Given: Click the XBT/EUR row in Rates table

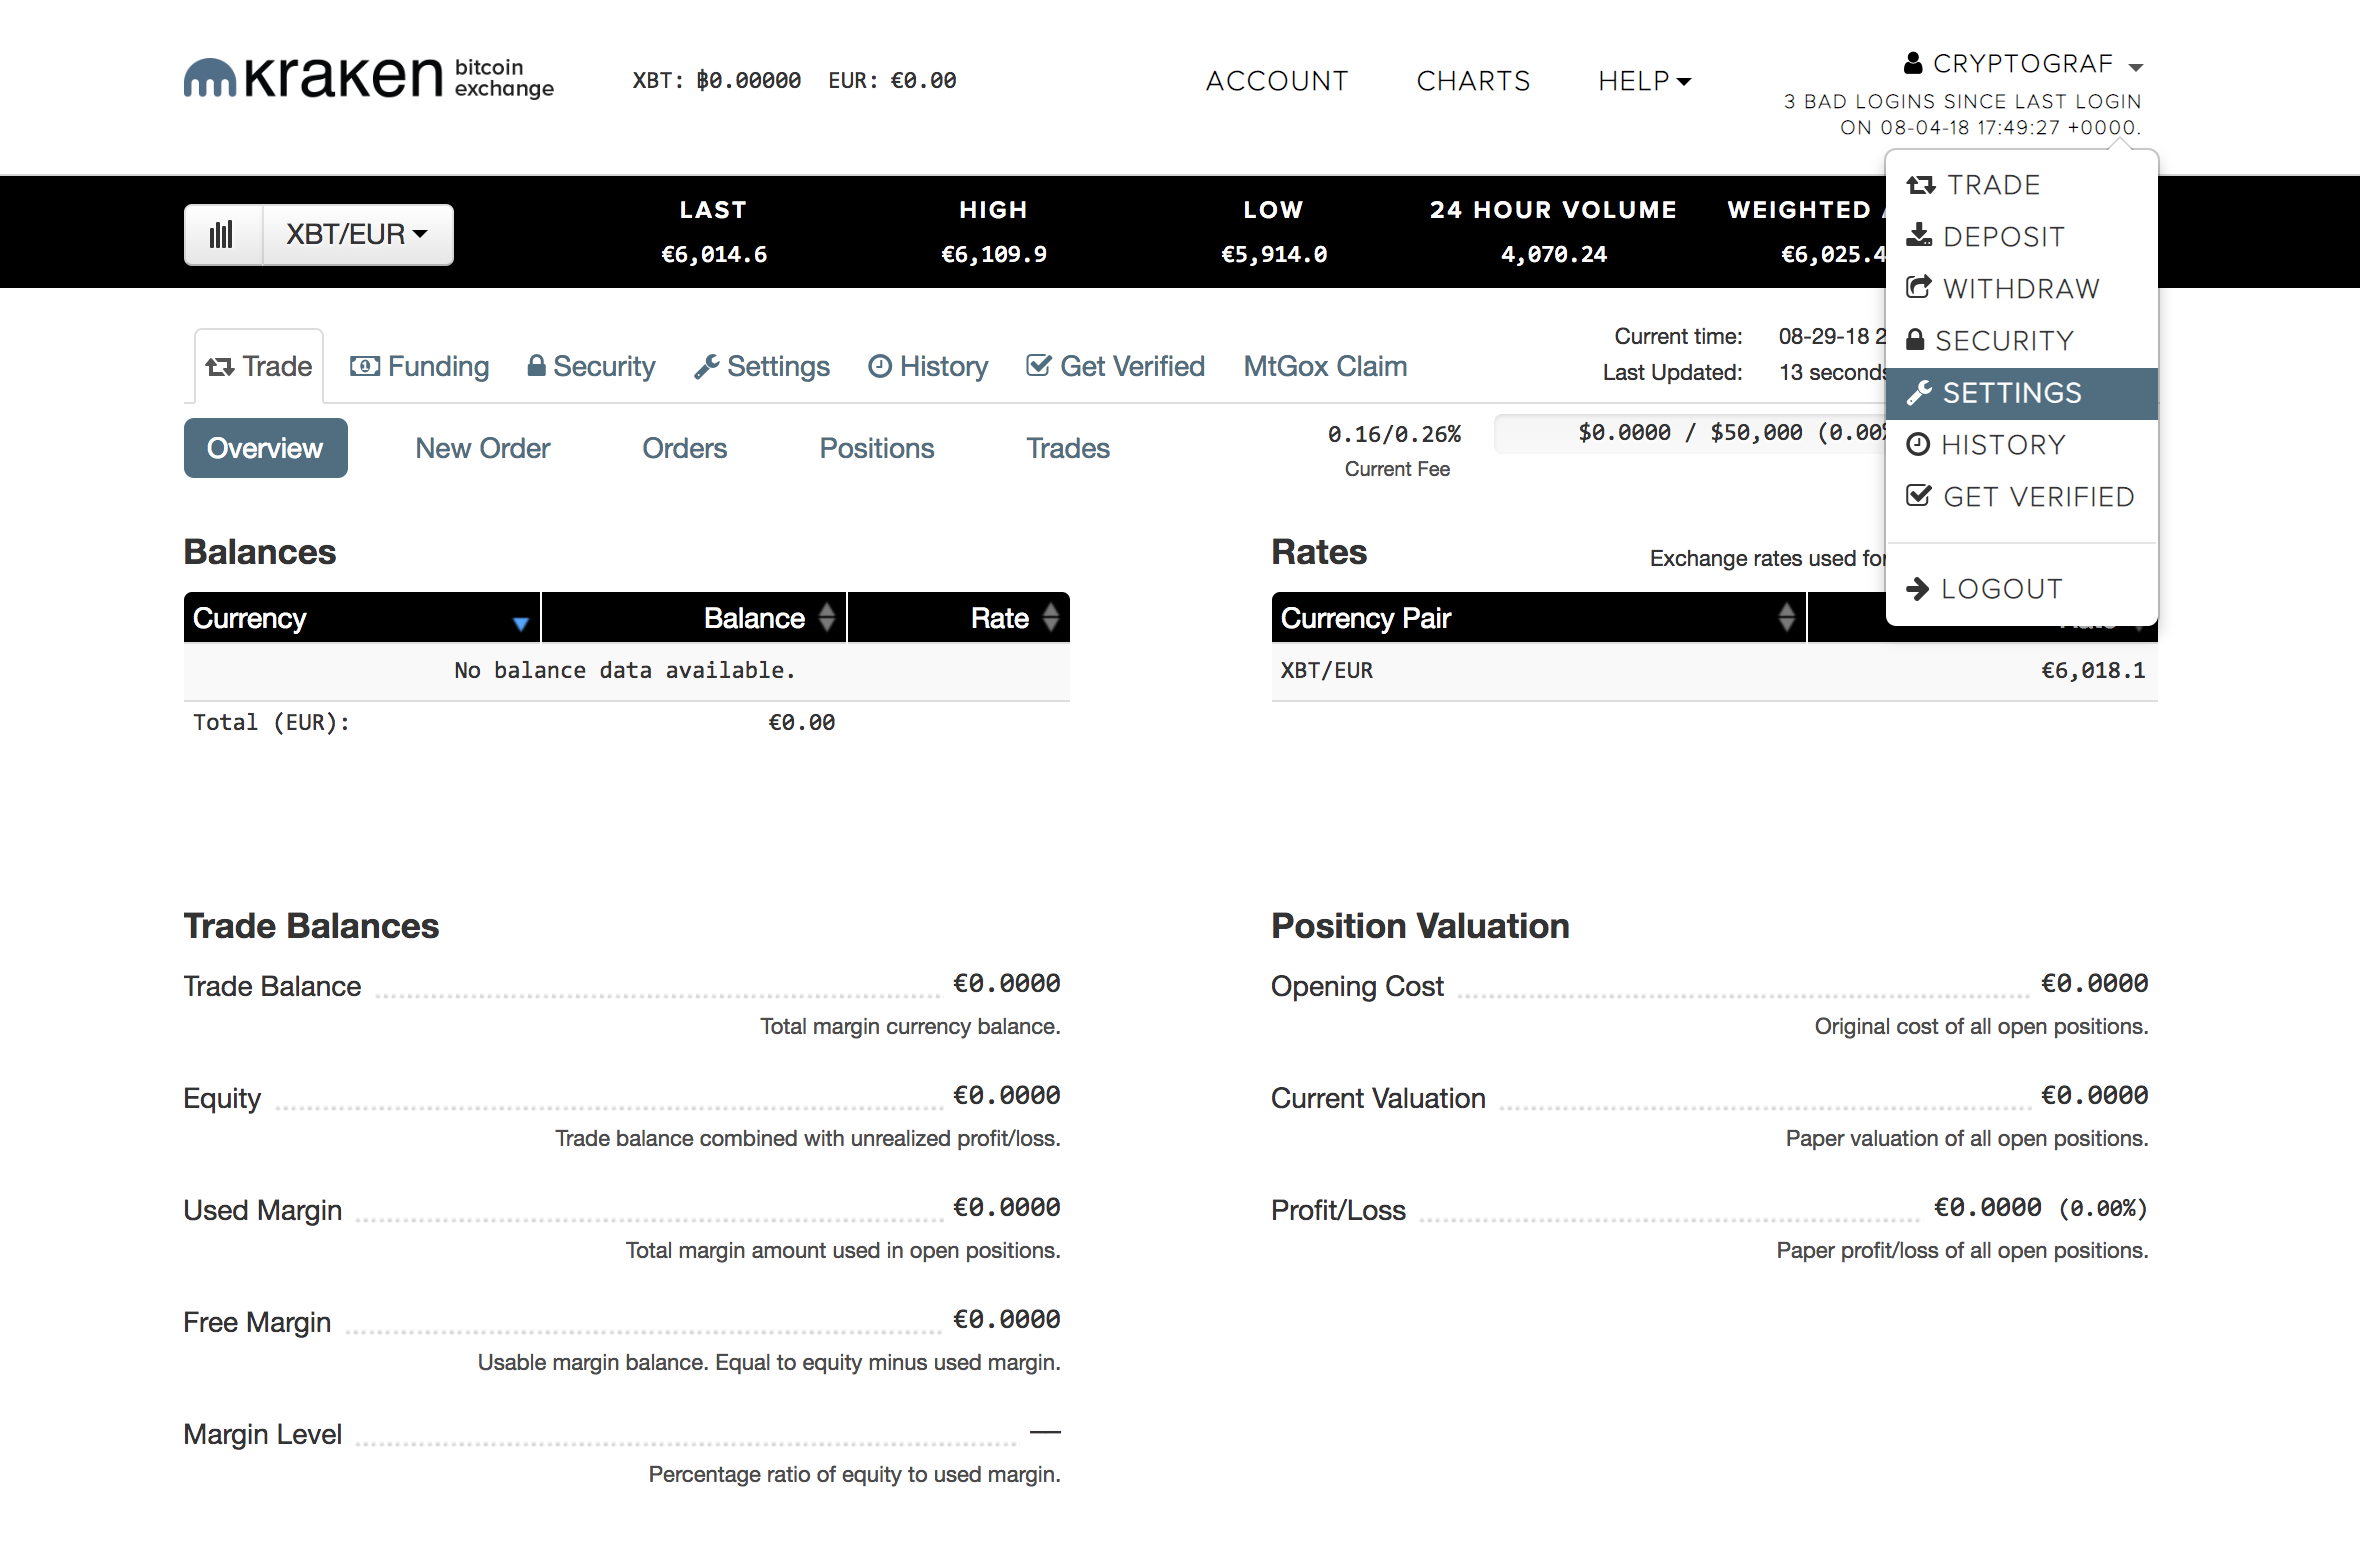Looking at the screenshot, I should click(x=1714, y=670).
